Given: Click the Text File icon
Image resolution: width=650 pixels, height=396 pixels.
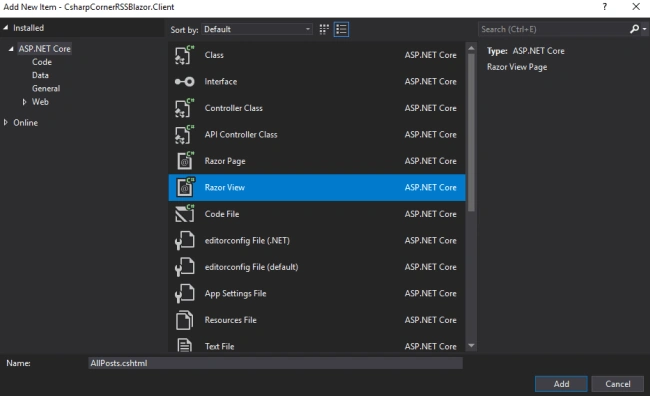Looking at the screenshot, I should [184, 345].
